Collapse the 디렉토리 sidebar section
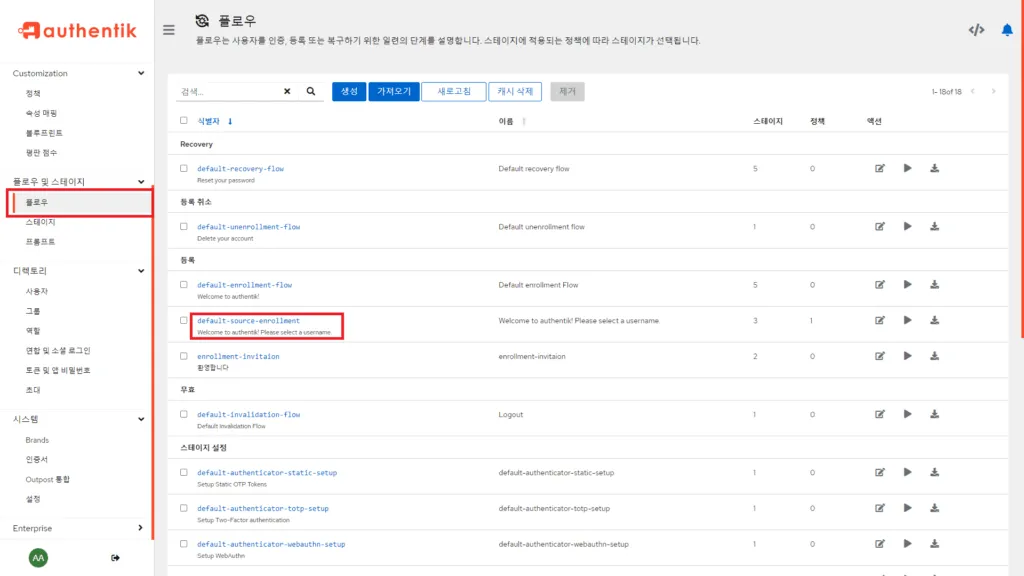Image resolution: width=1024 pixels, height=576 pixels. click(x=141, y=270)
